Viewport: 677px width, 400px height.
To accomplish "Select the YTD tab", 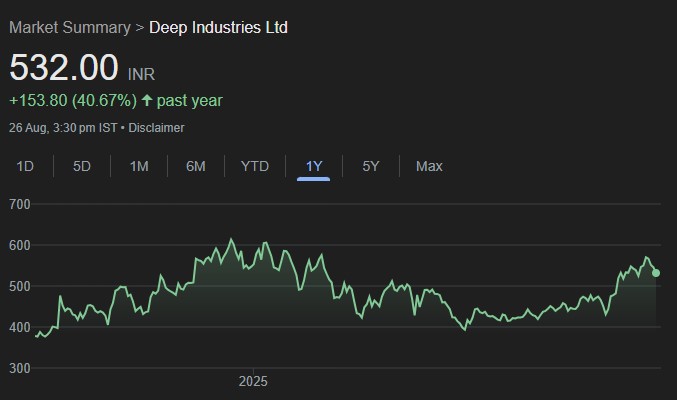I will [255, 166].
